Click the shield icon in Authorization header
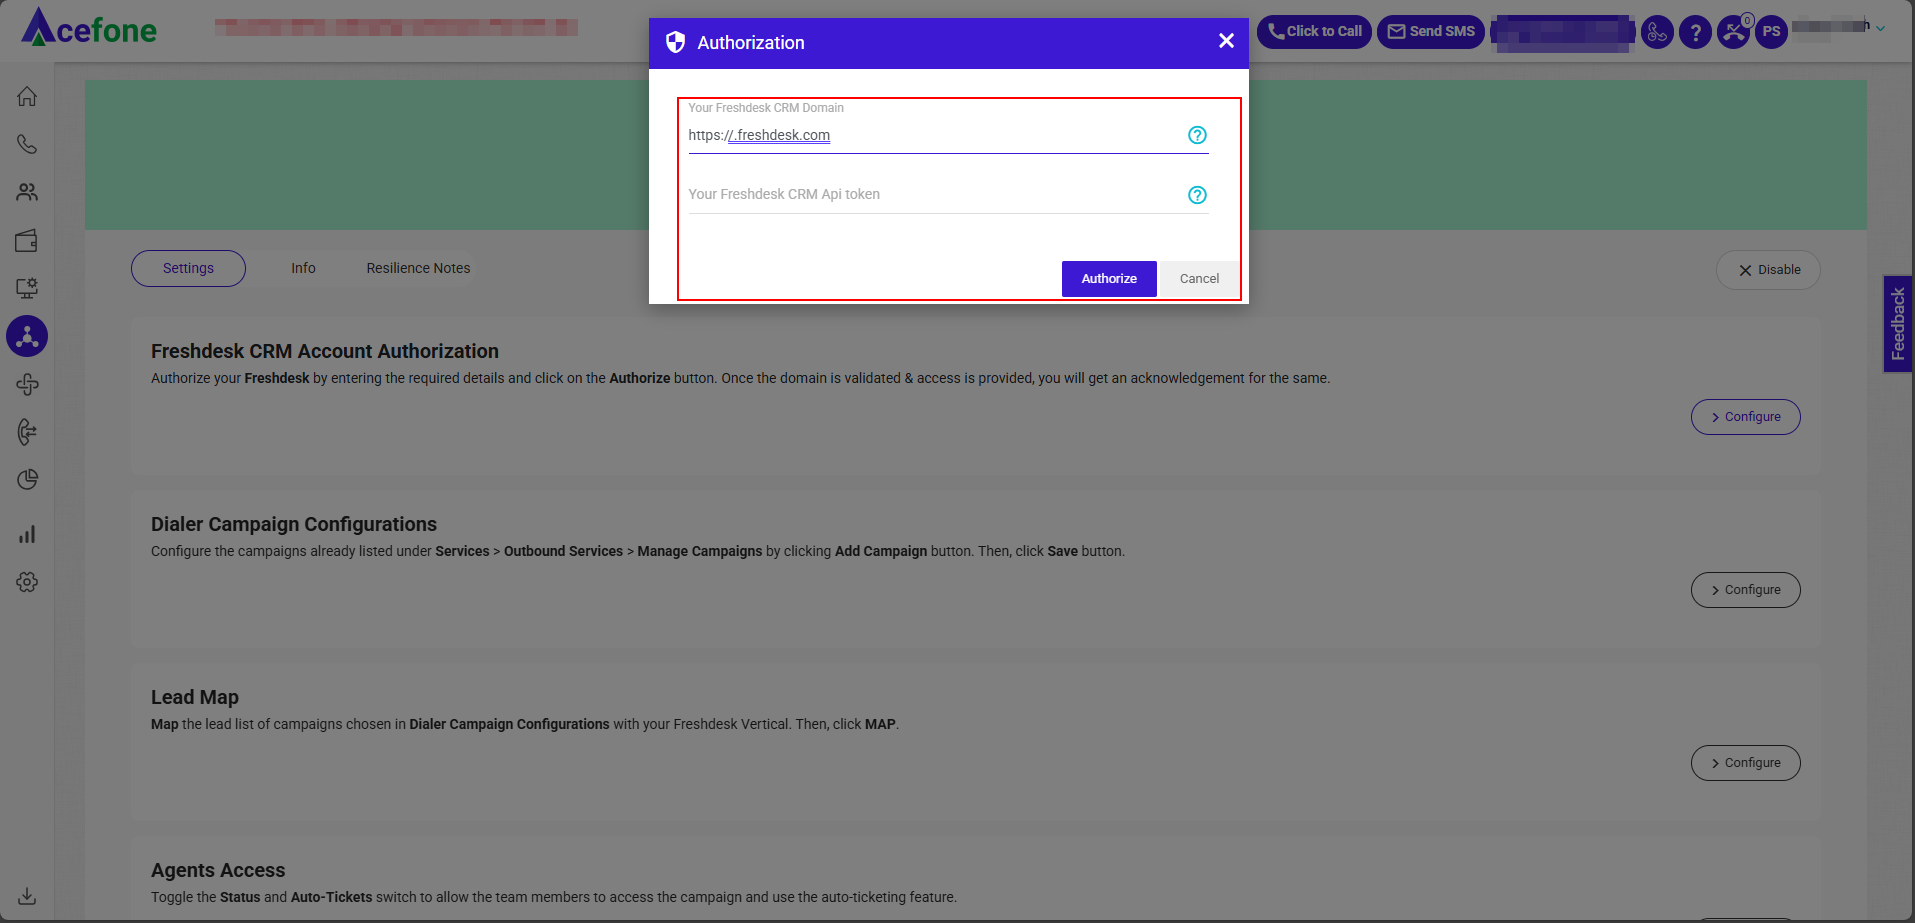The height and width of the screenshot is (923, 1915). click(x=676, y=42)
